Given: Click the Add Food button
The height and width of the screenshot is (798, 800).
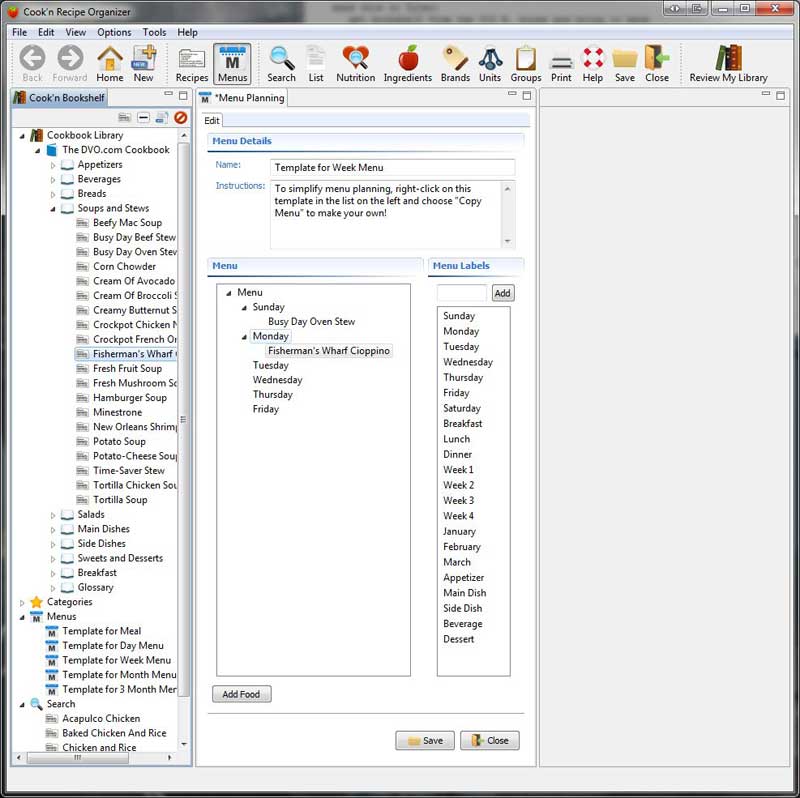Looking at the screenshot, I should (241, 694).
